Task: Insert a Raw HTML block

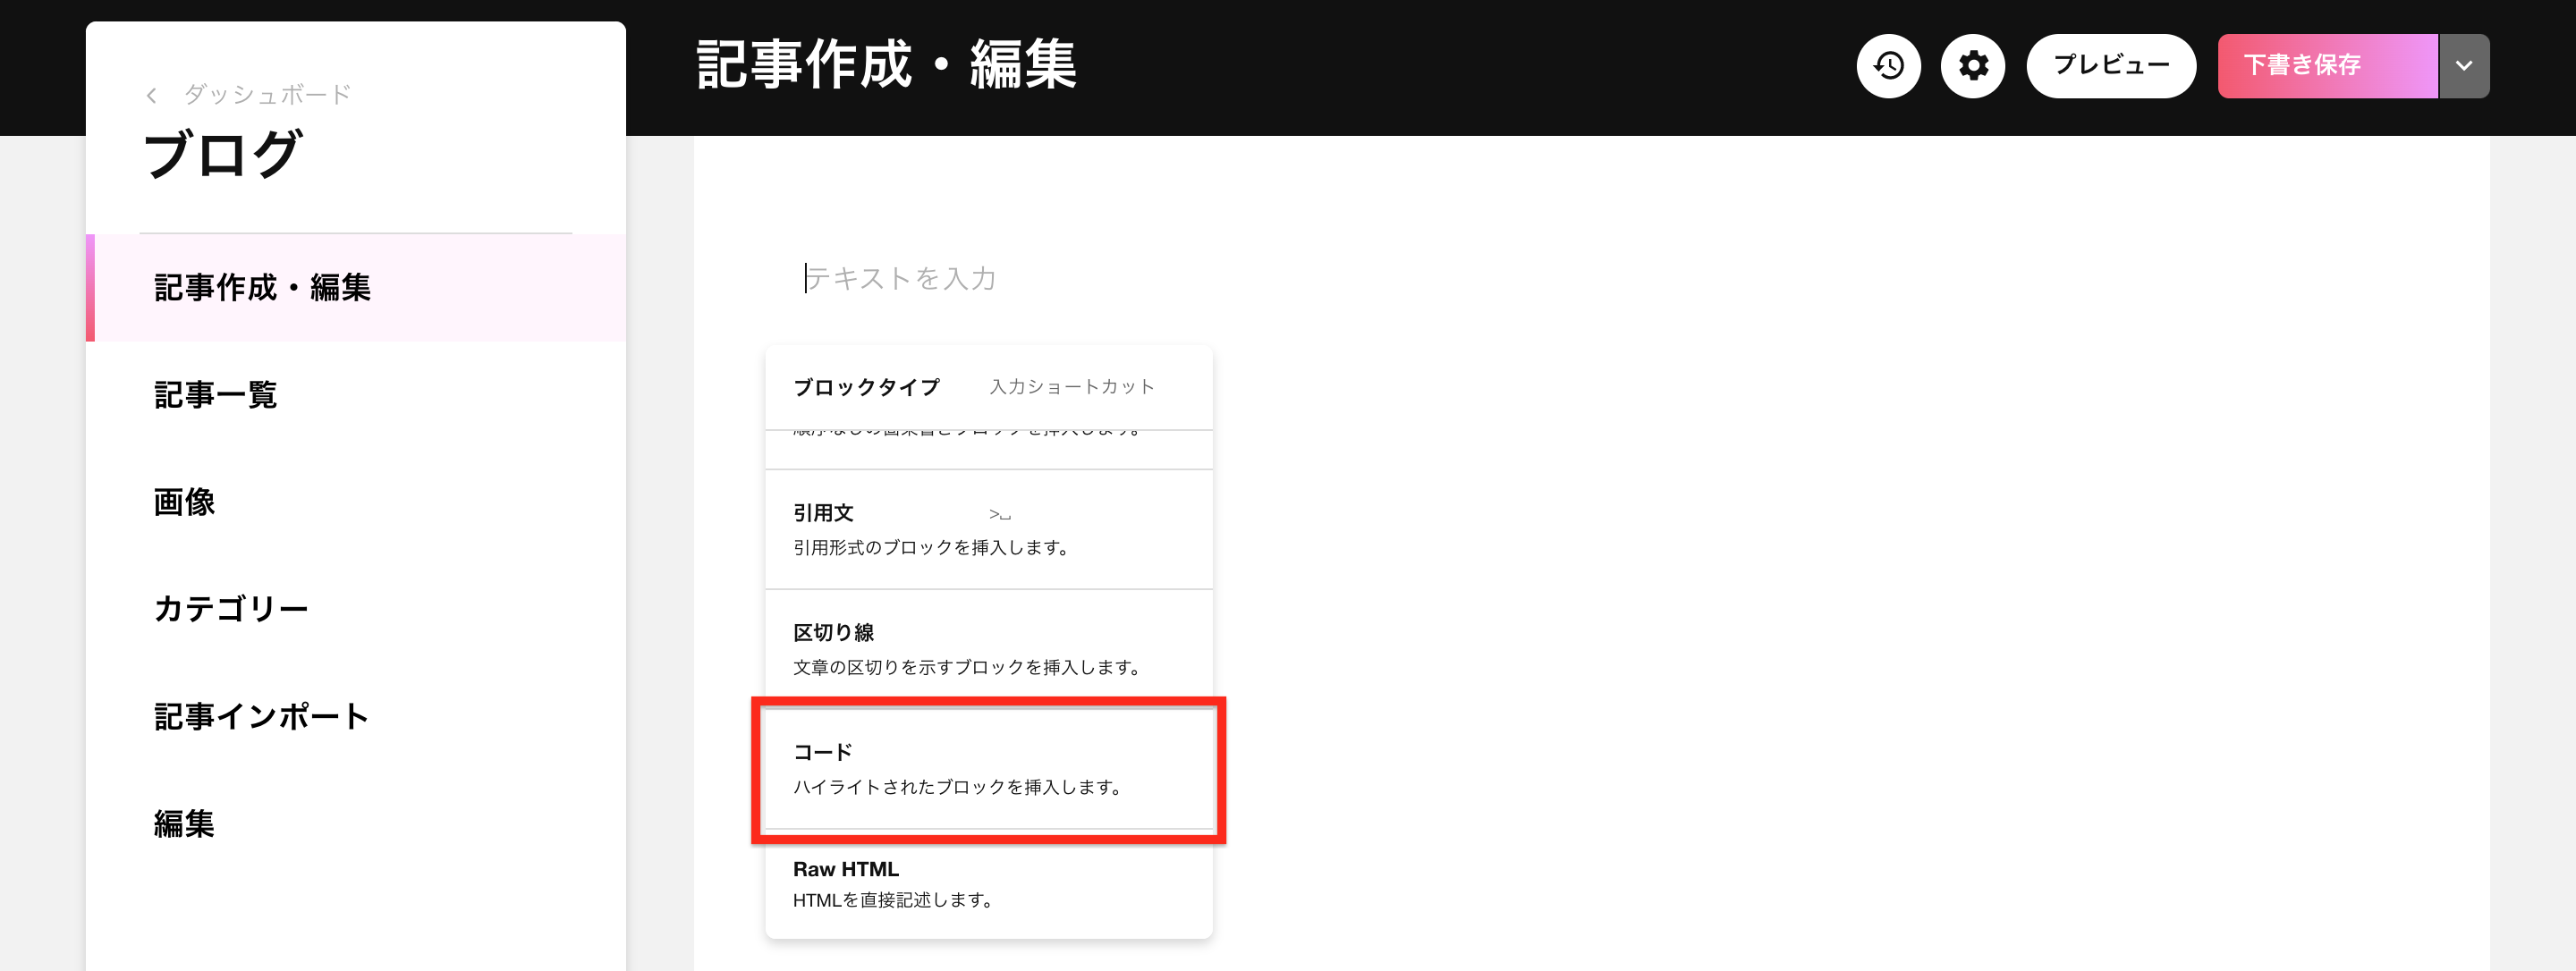Action: (989, 884)
